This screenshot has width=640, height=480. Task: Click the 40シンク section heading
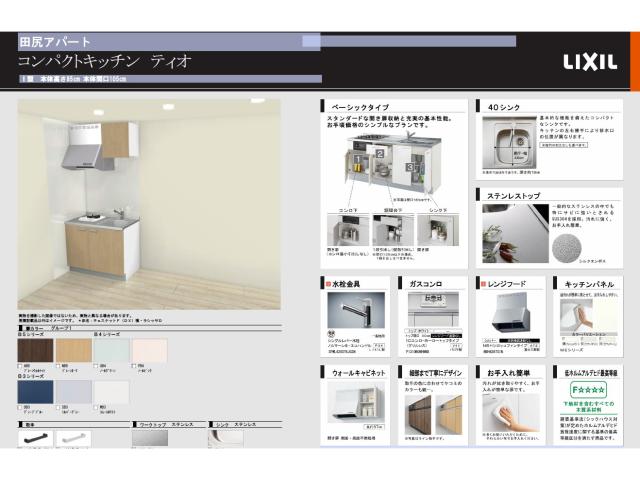click(504, 107)
